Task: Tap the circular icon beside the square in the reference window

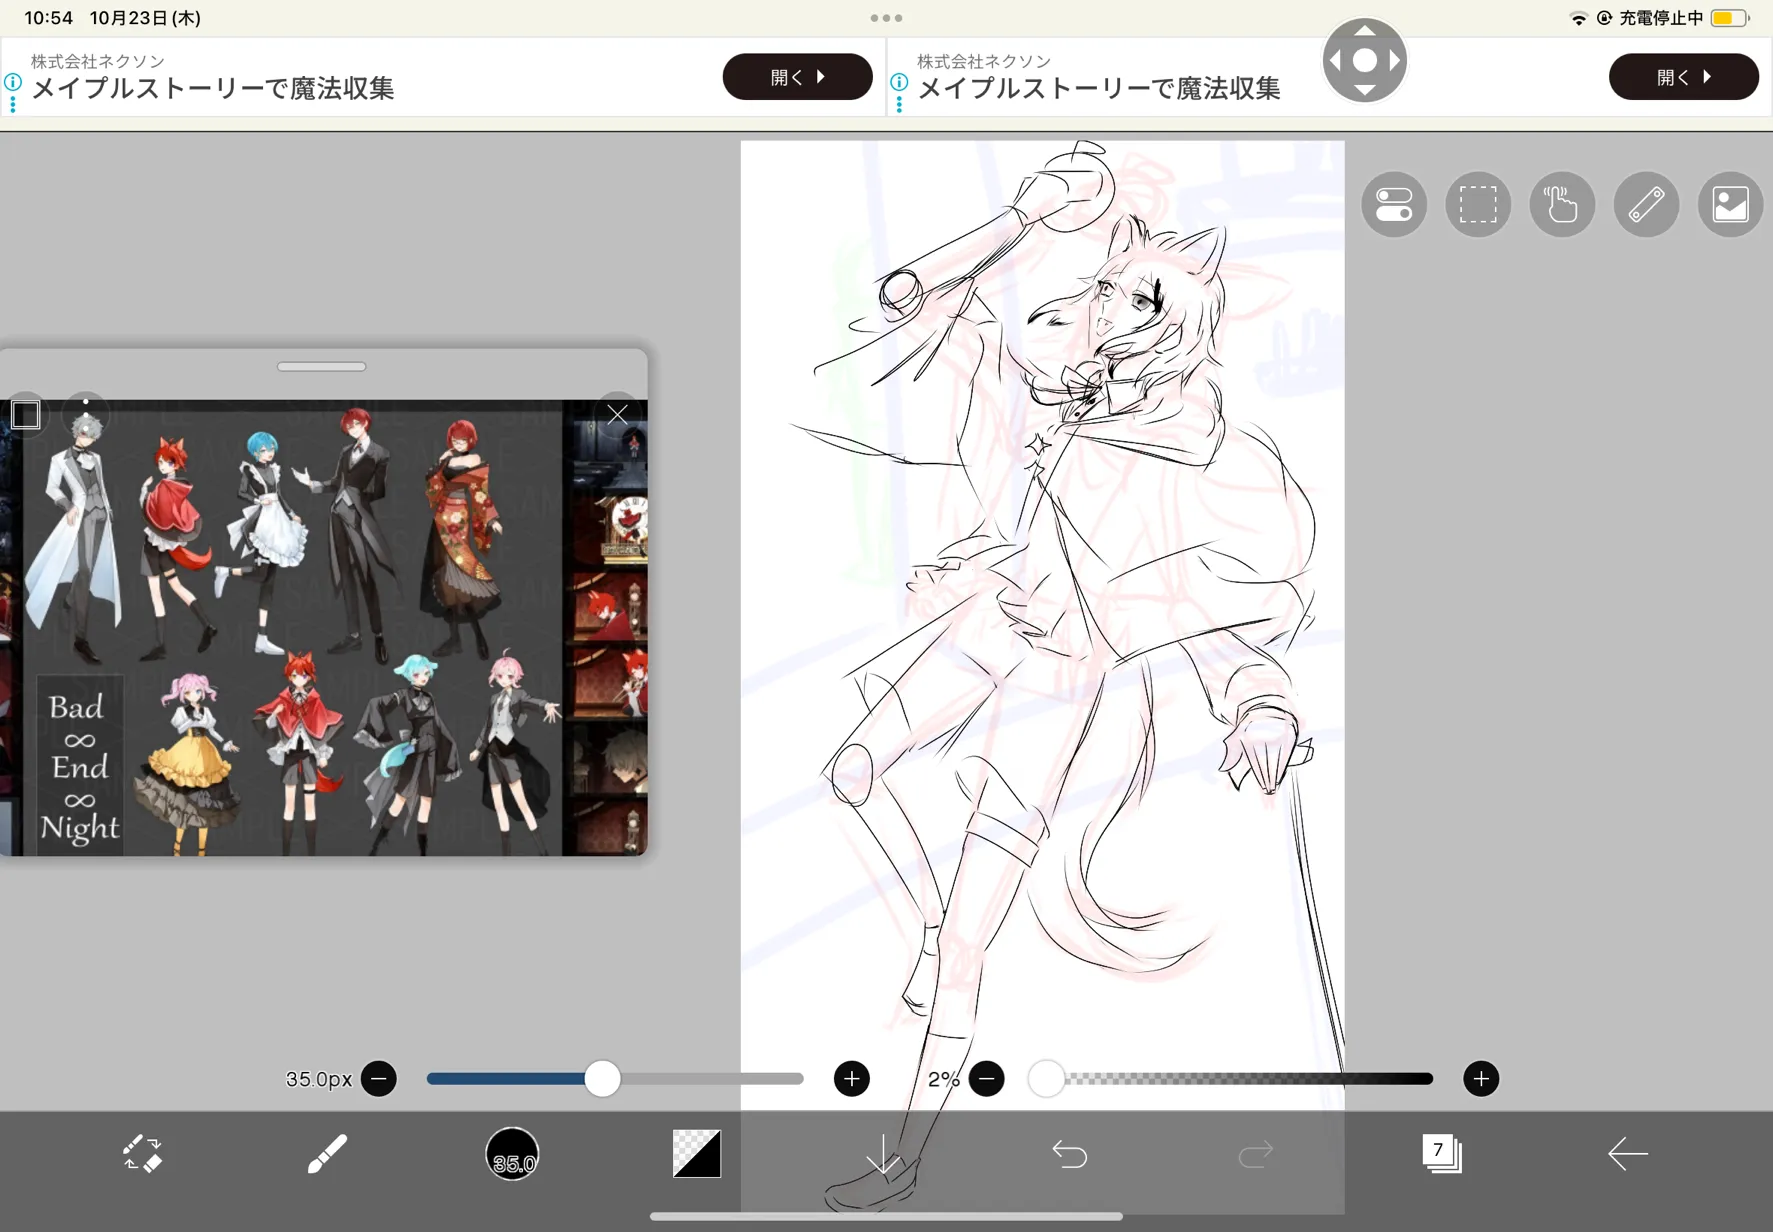Action: (86, 414)
